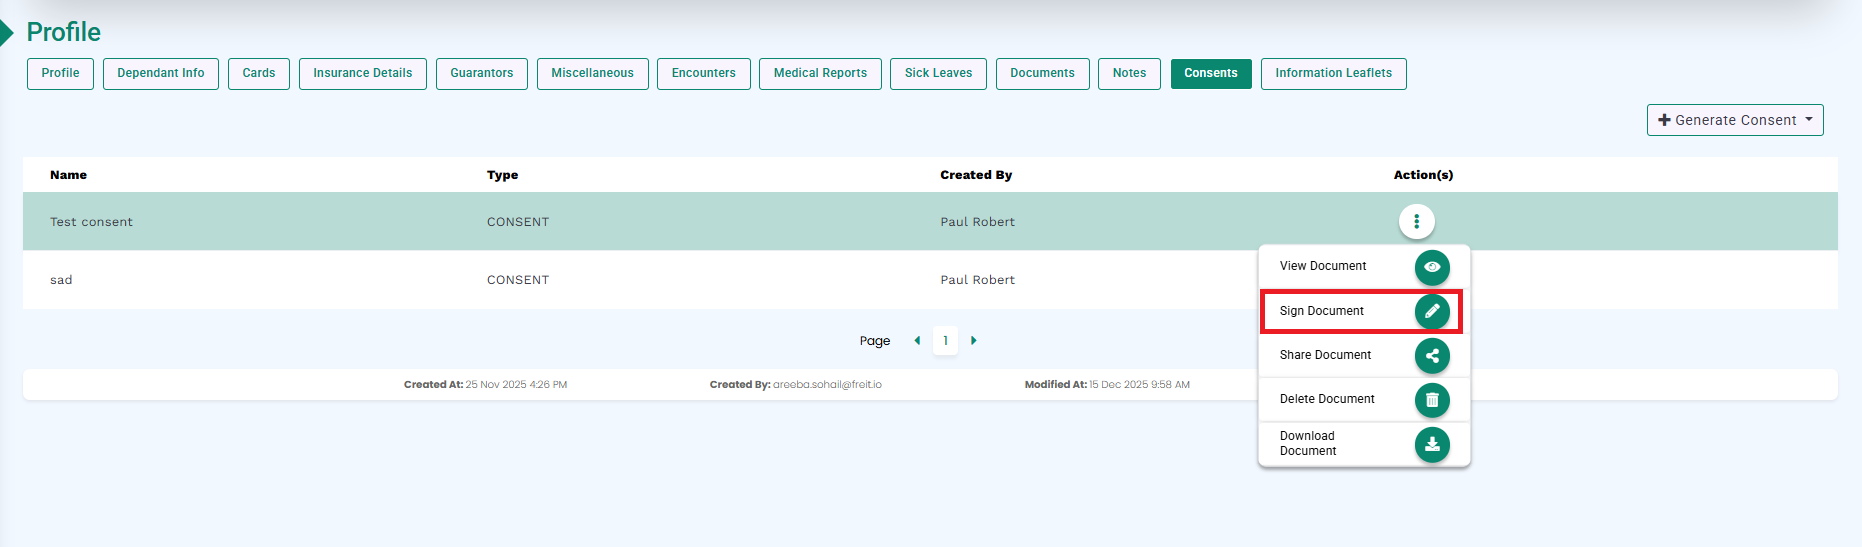The image size is (1862, 547).
Task: Open the Information Leaflets tab
Action: [x=1333, y=73]
